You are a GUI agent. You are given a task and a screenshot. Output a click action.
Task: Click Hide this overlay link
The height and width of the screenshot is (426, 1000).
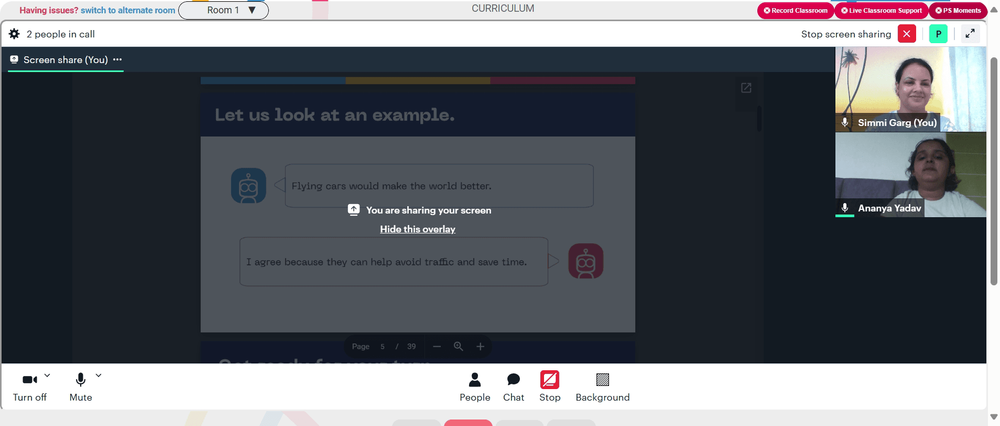coord(418,229)
